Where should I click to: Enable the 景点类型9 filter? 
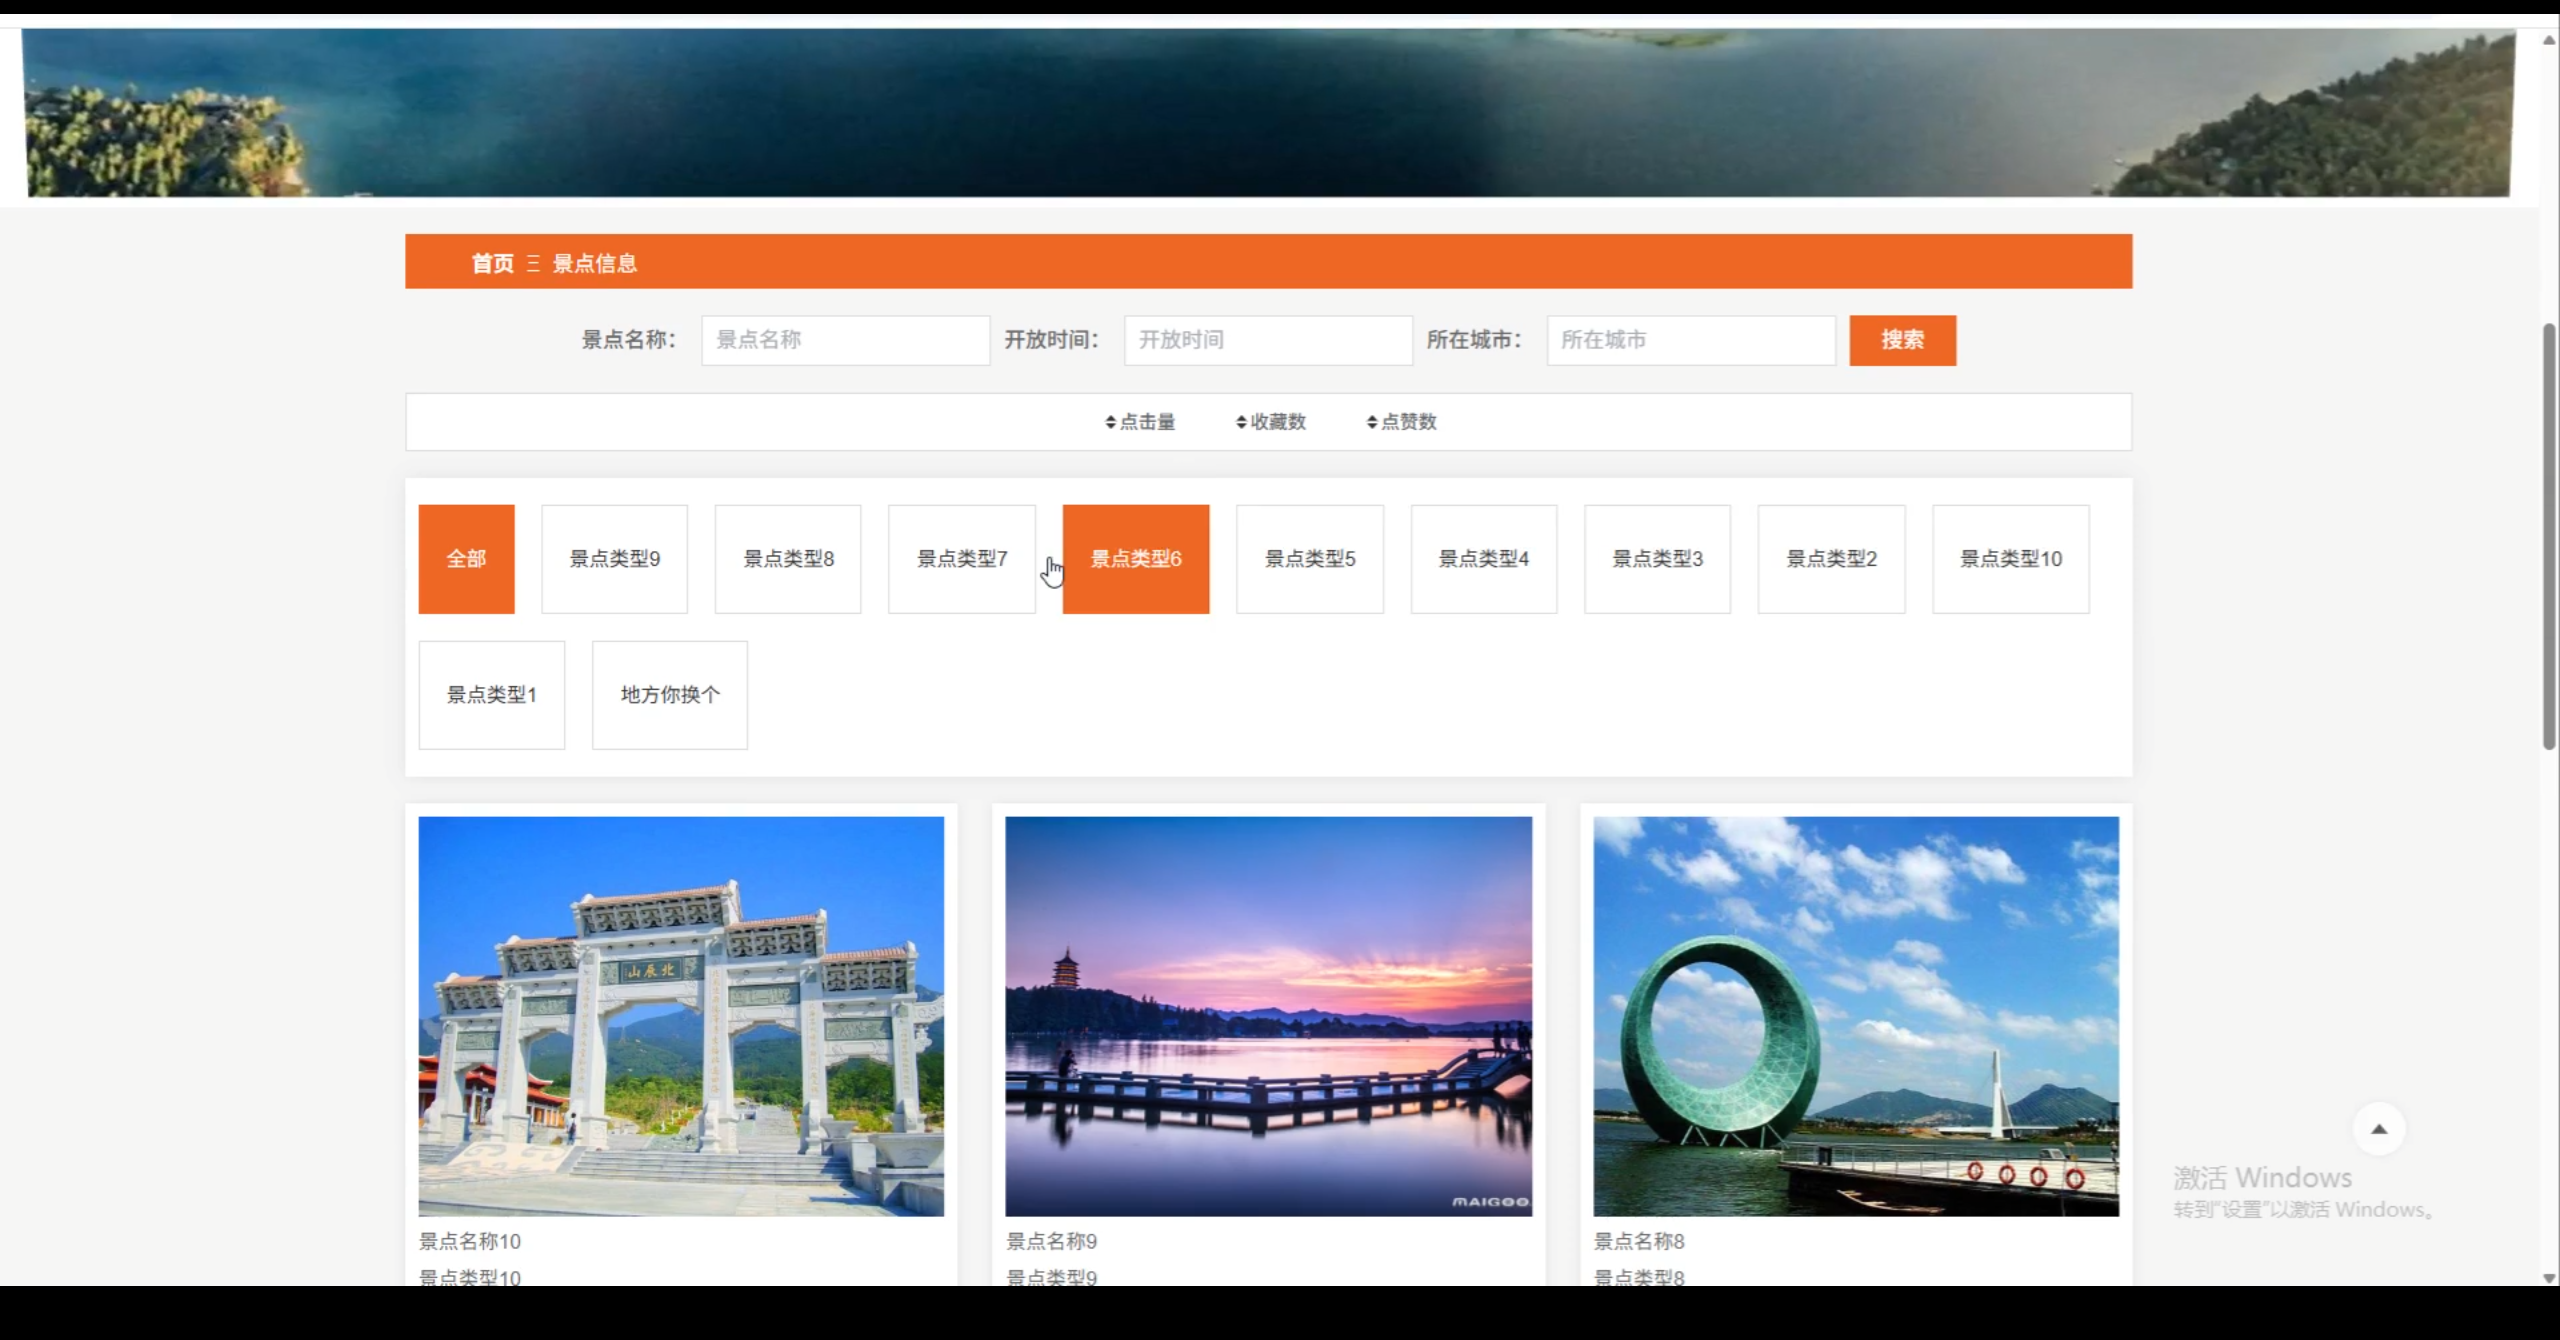[614, 558]
